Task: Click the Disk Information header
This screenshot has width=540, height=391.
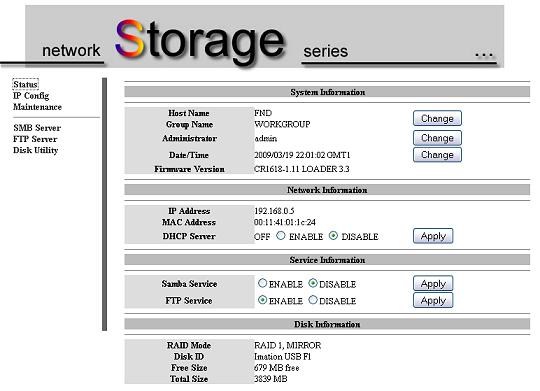Action: tap(327, 324)
